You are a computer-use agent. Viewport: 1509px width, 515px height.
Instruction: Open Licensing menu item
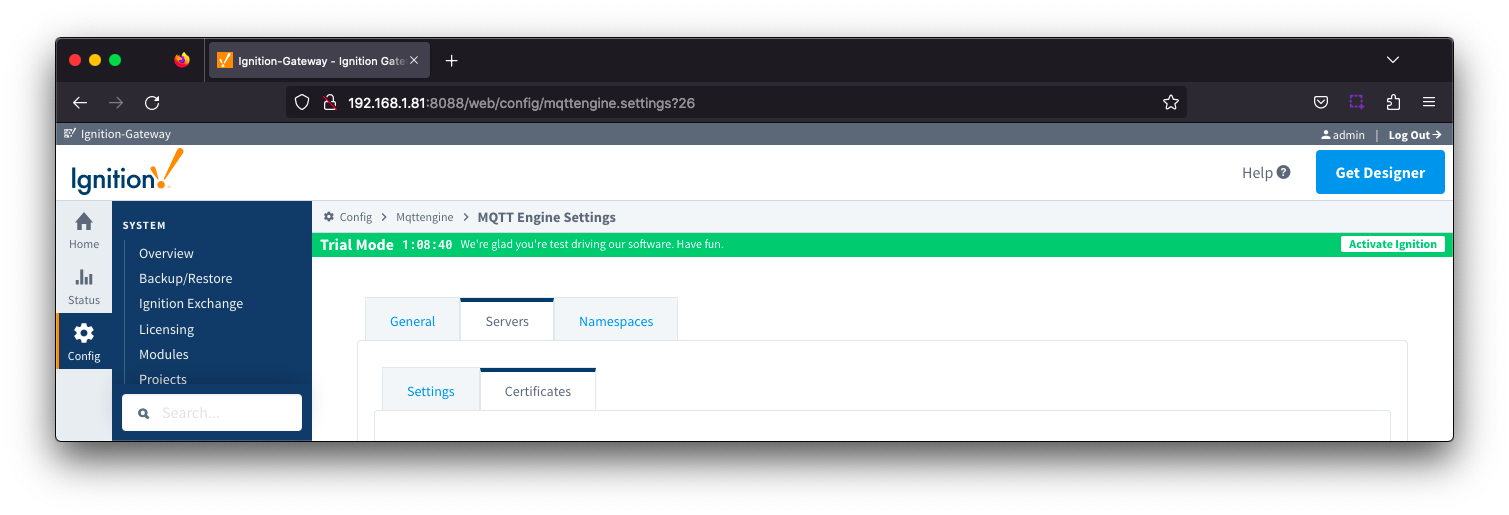click(166, 329)
